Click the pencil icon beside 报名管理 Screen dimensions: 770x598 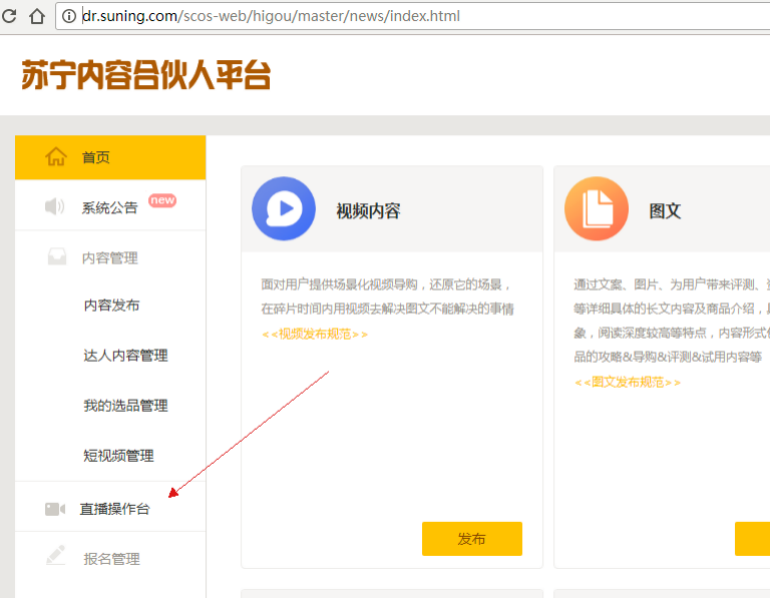click(56, 555)
